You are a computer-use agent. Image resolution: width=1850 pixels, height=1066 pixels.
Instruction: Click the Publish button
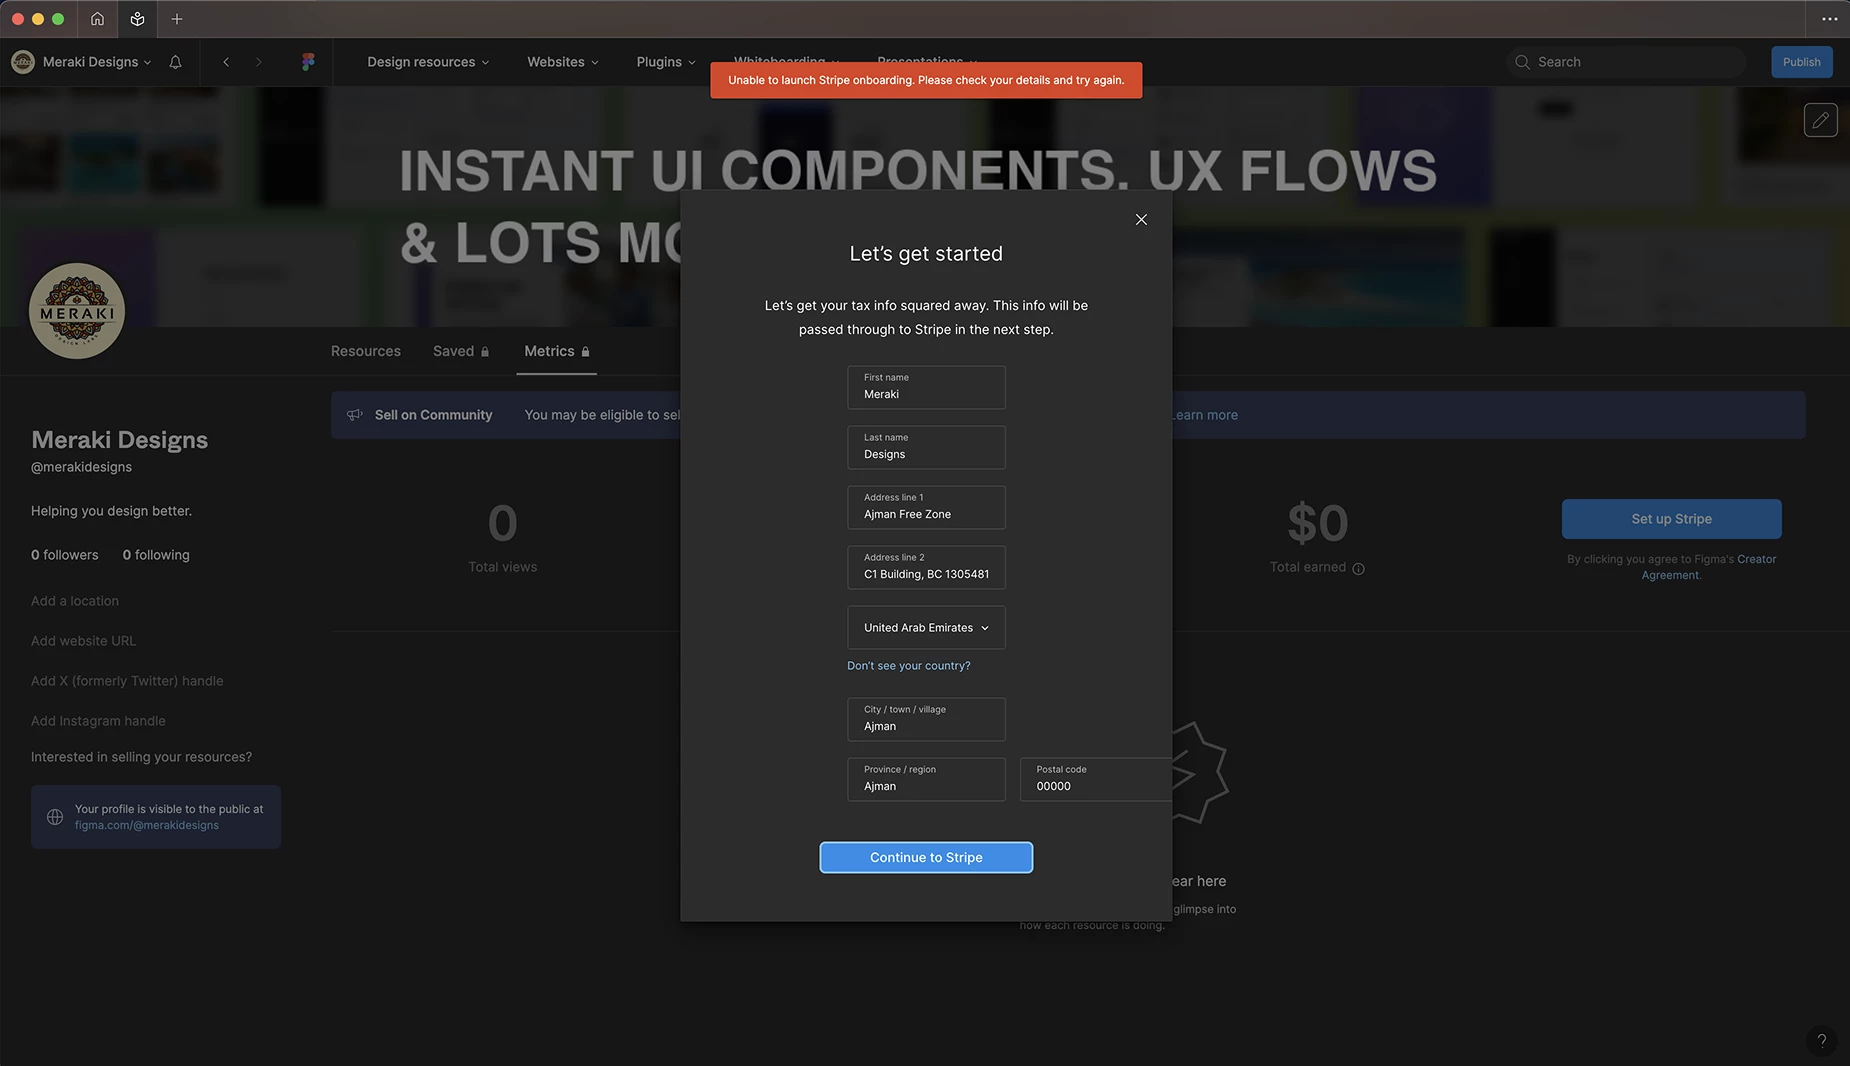pos(1801,62)
